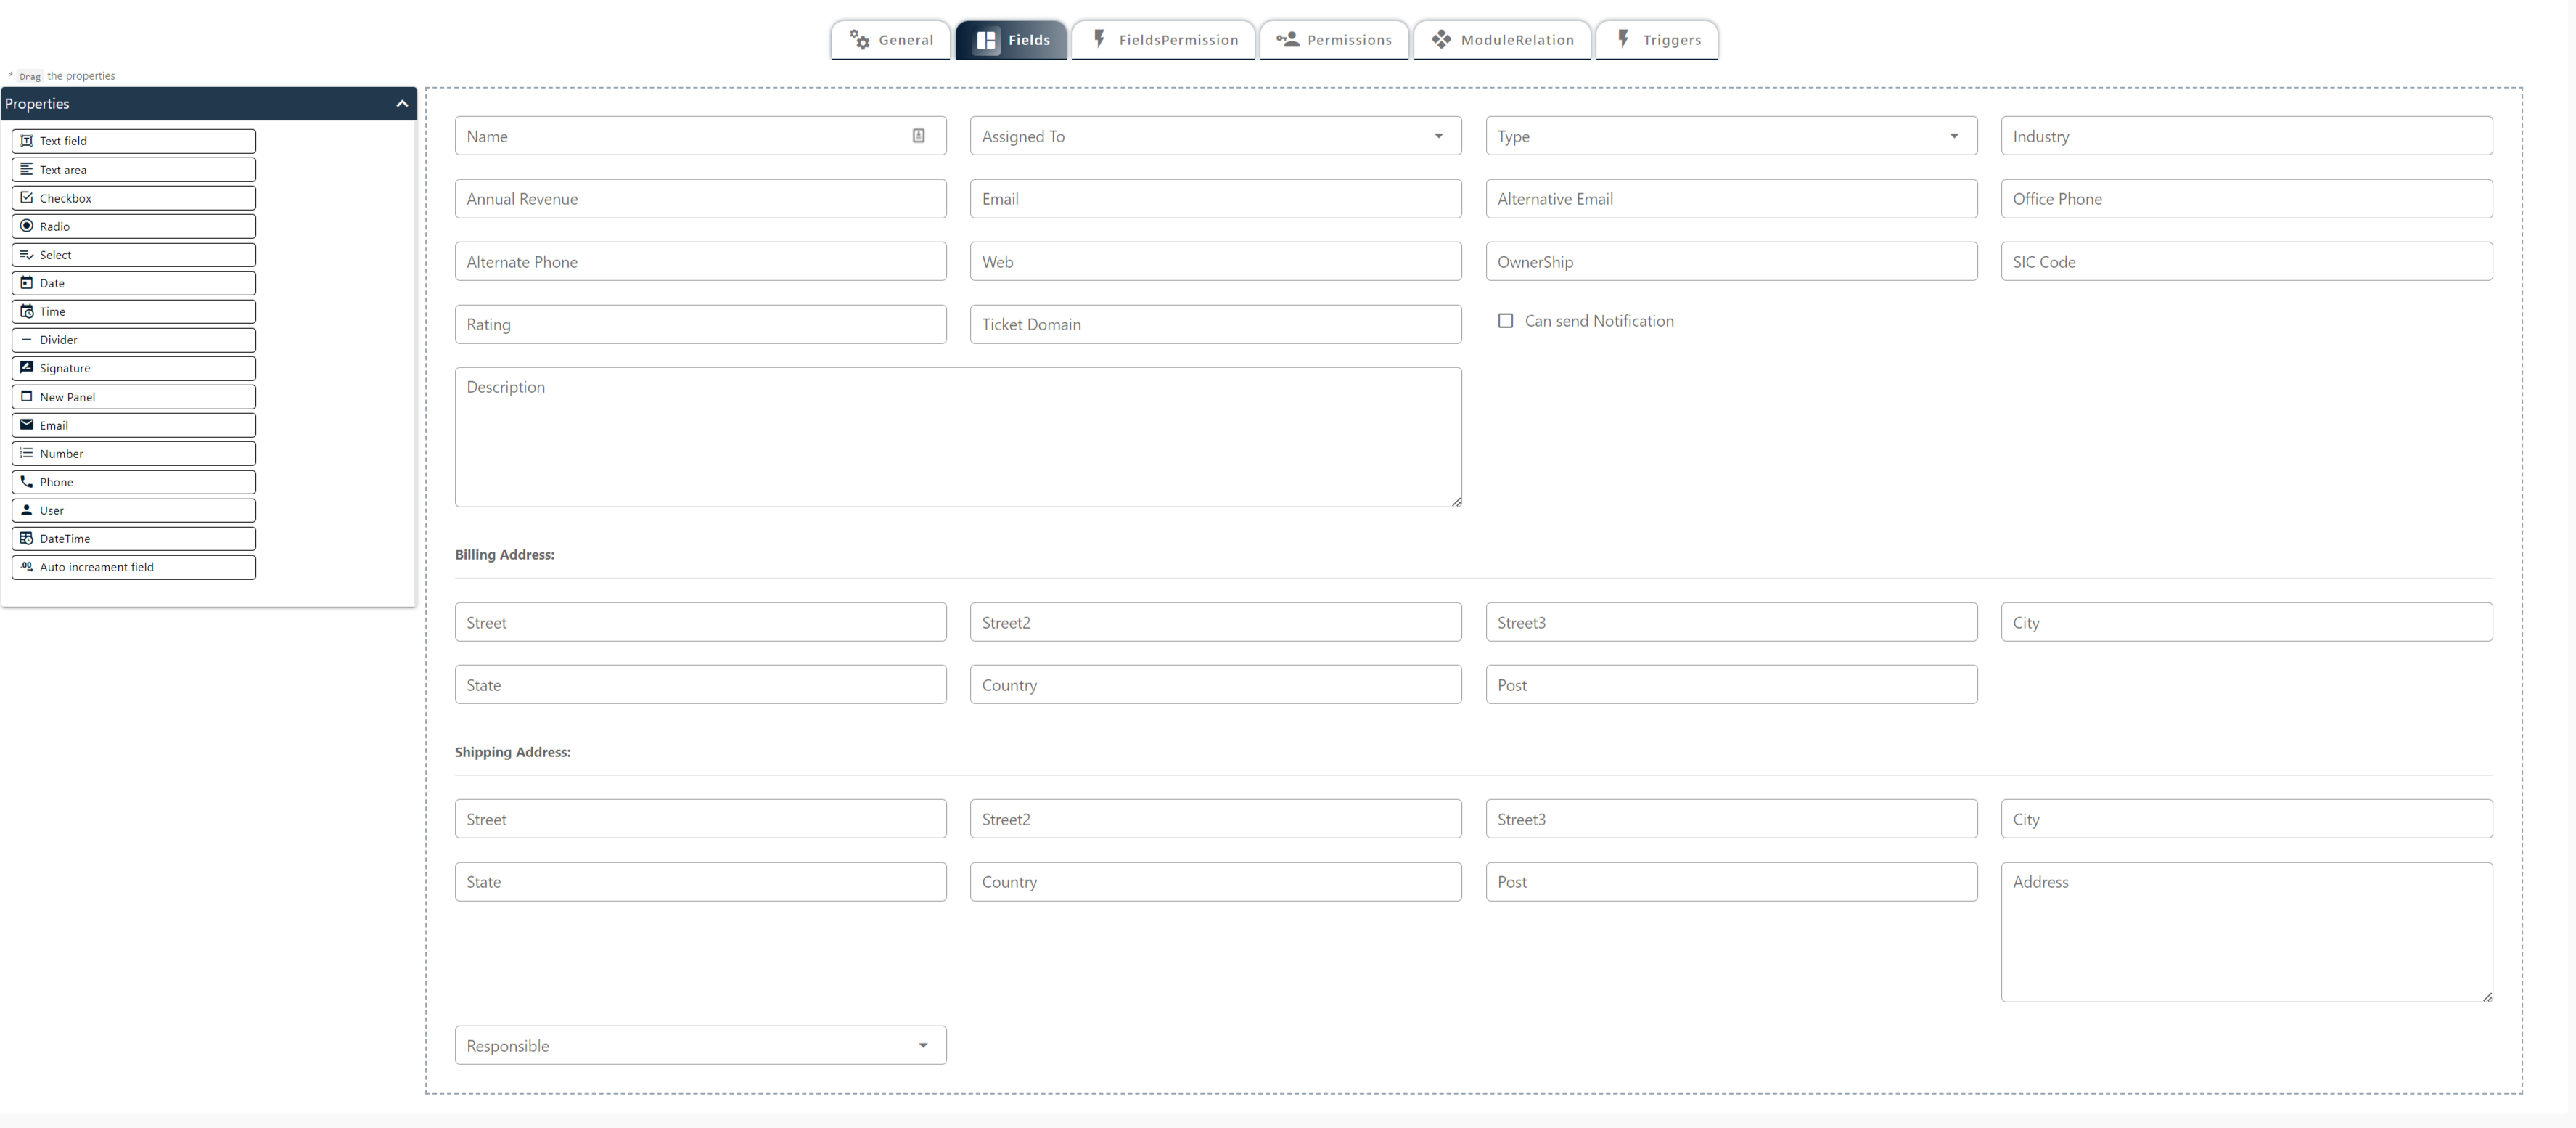Click the Time property icon
Screen dimensions: 2576x1128
27,311
